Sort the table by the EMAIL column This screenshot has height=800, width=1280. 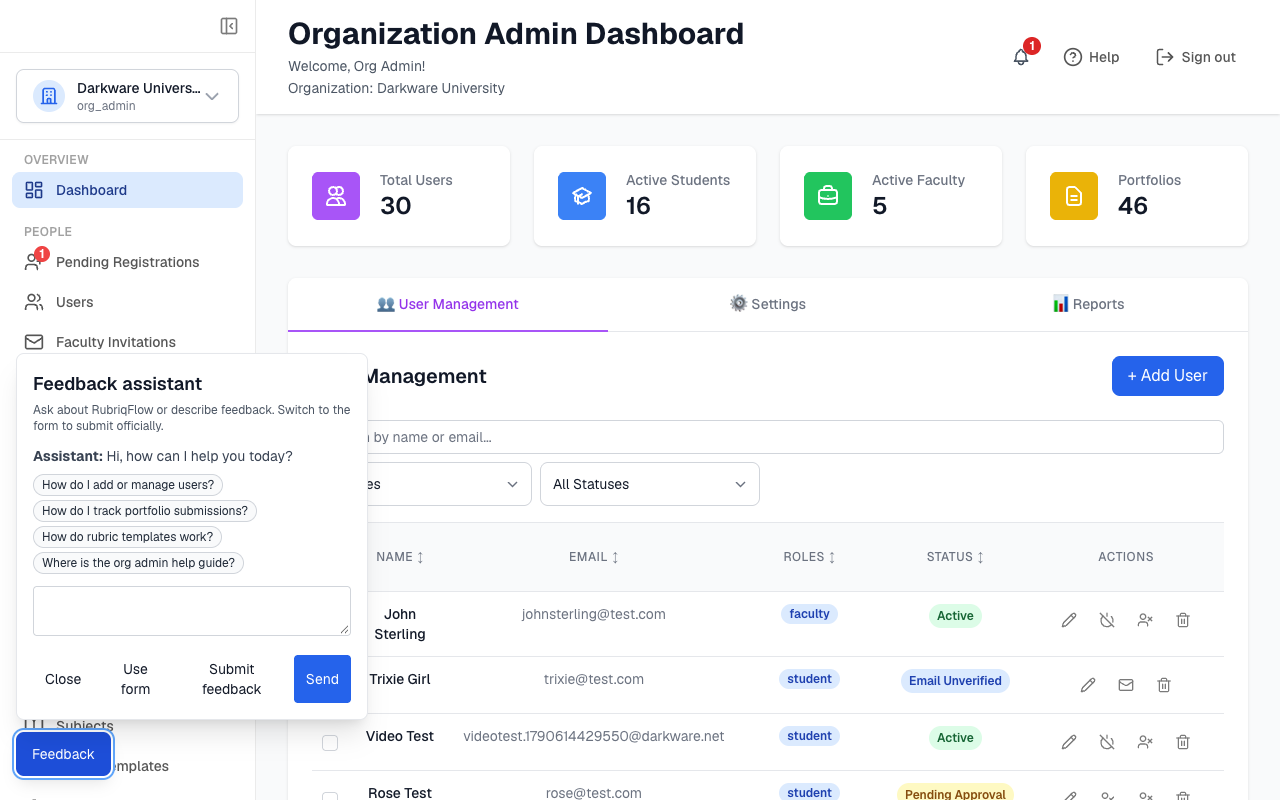[x=594, y=557]
